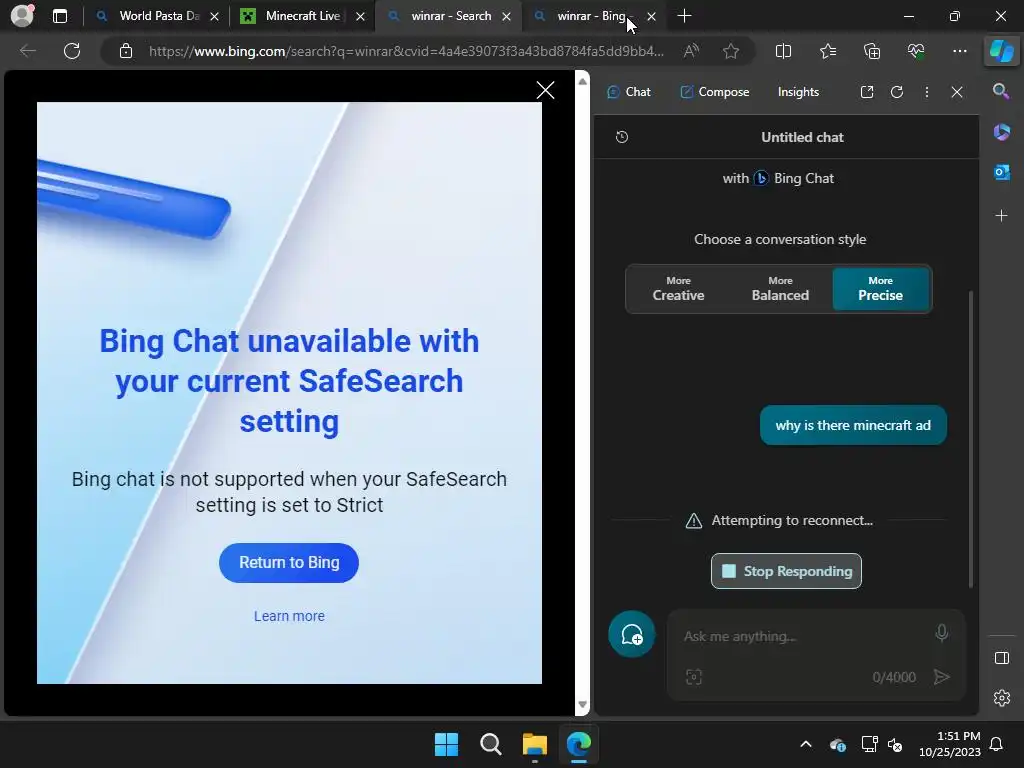
Task: Send the message arrow icon
Action: coord(941,677)
